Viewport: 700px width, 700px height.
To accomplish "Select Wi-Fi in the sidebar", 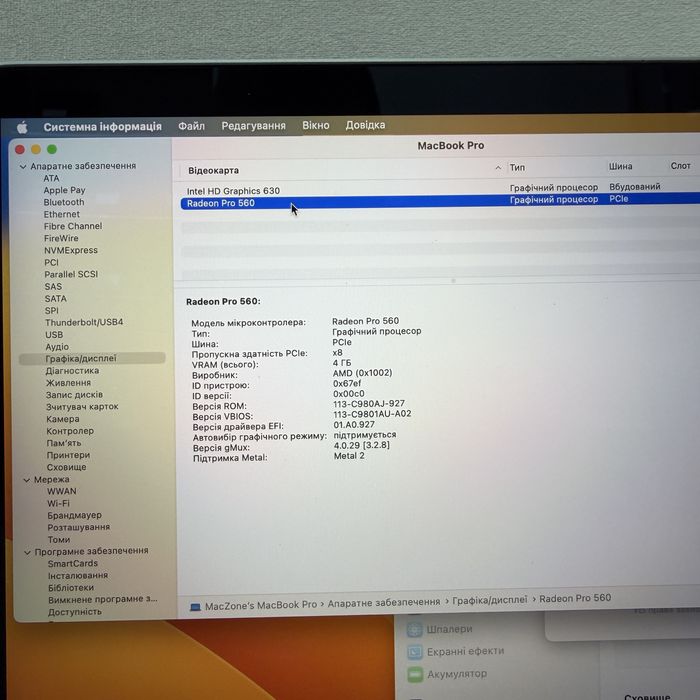I will click(58, 504).
